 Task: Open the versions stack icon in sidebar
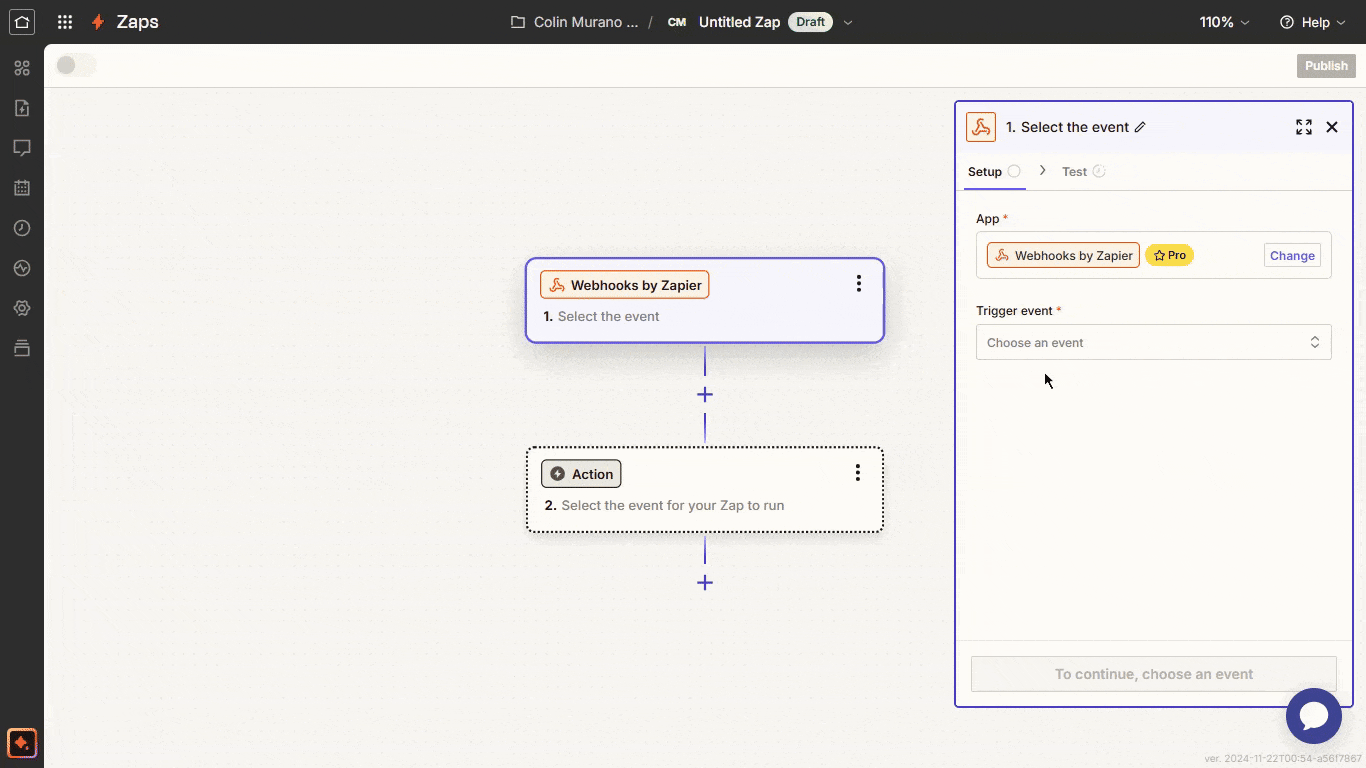coord(22,348)
